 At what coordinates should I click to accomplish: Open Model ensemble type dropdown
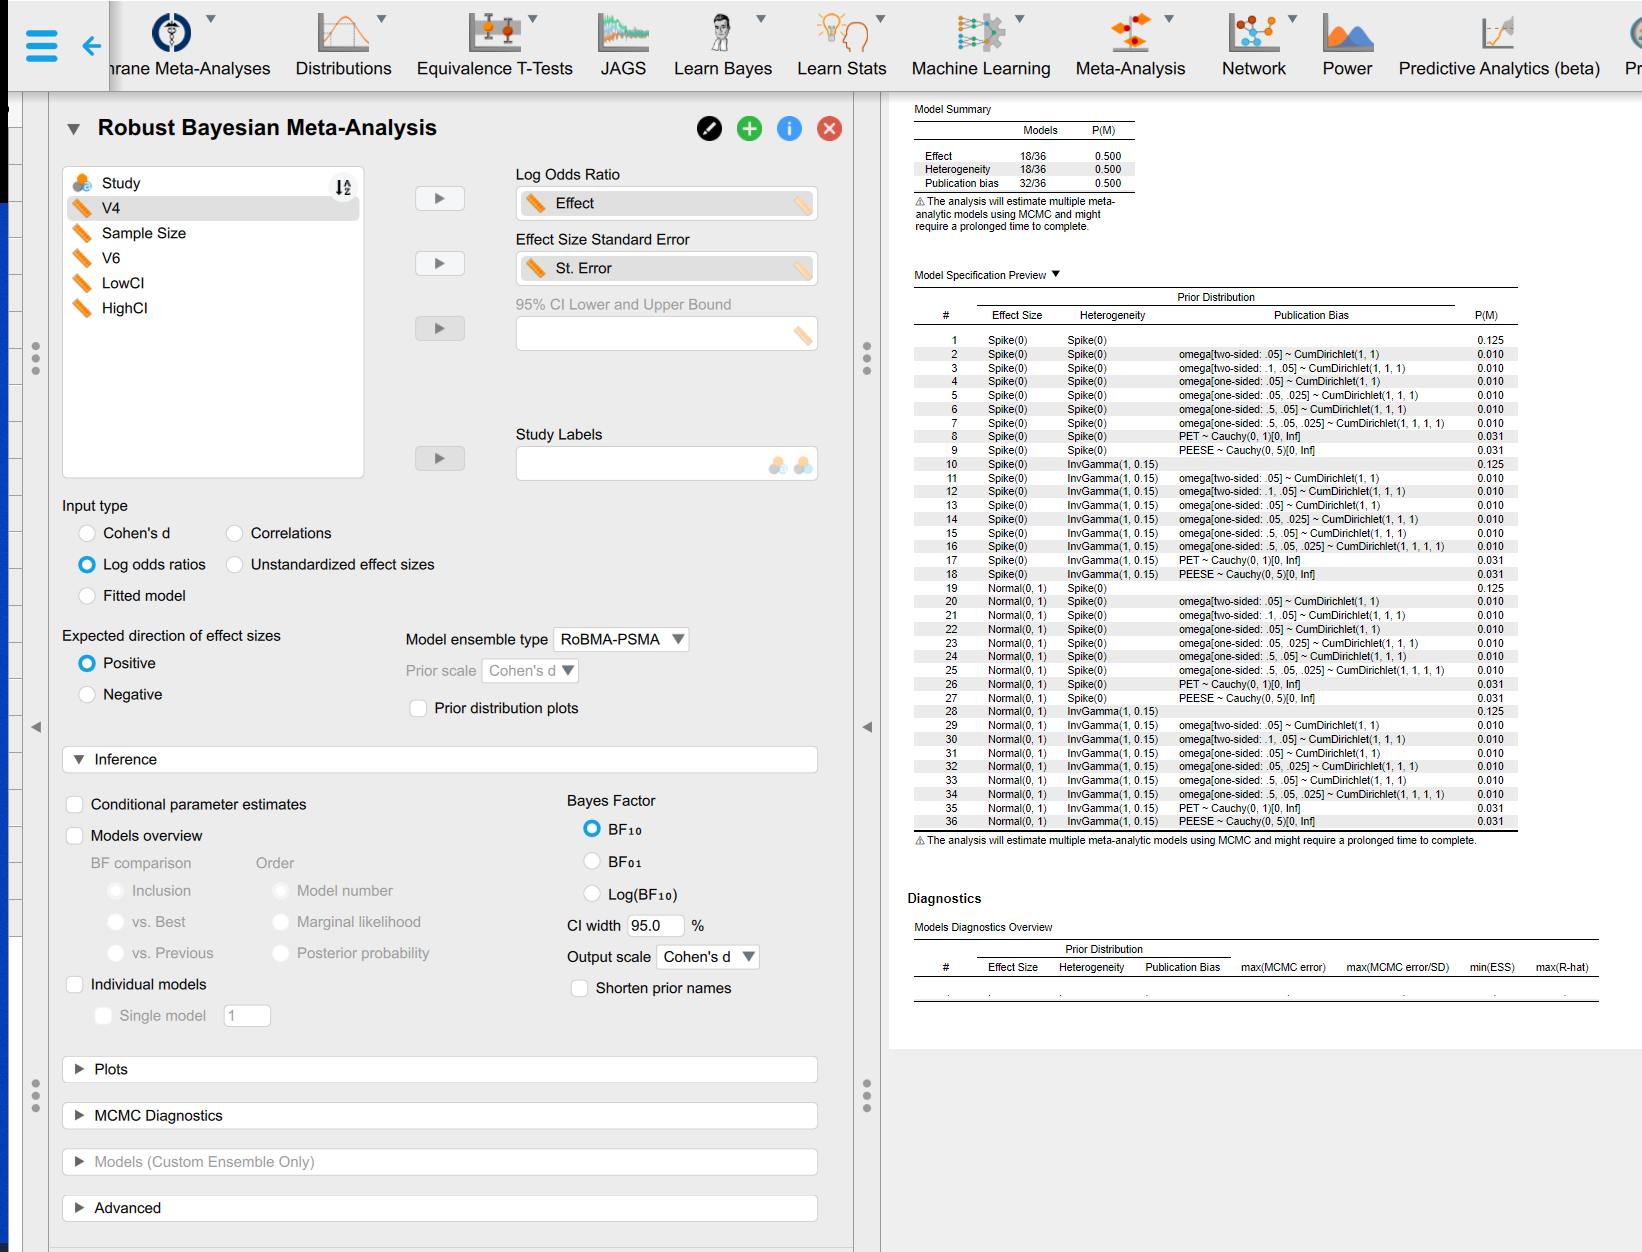pyautogui.click(x=621, y=639)
